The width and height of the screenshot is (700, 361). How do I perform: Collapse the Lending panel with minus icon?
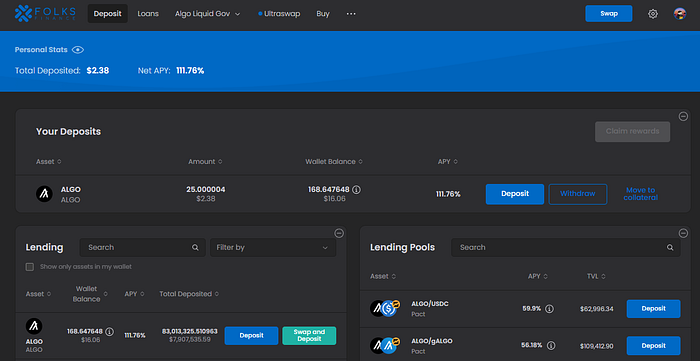[x=339, y=233]
